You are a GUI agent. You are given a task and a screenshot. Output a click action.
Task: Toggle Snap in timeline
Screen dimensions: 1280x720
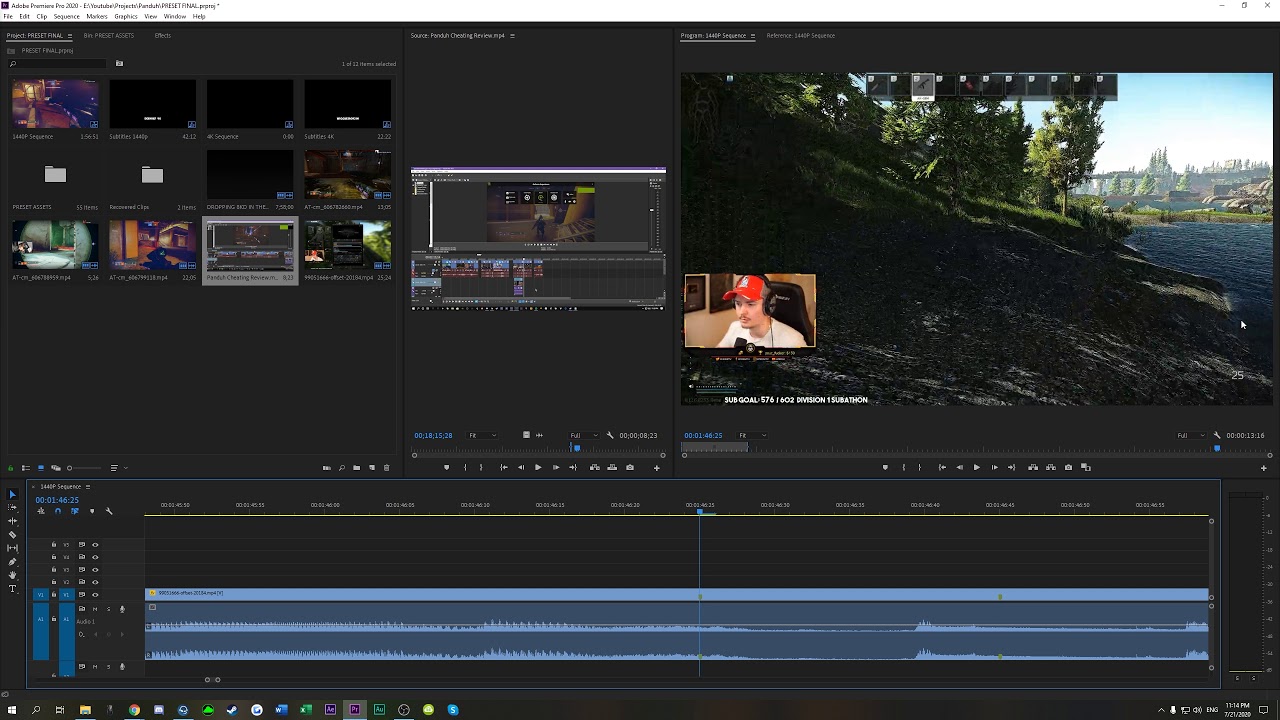(58, 511)
